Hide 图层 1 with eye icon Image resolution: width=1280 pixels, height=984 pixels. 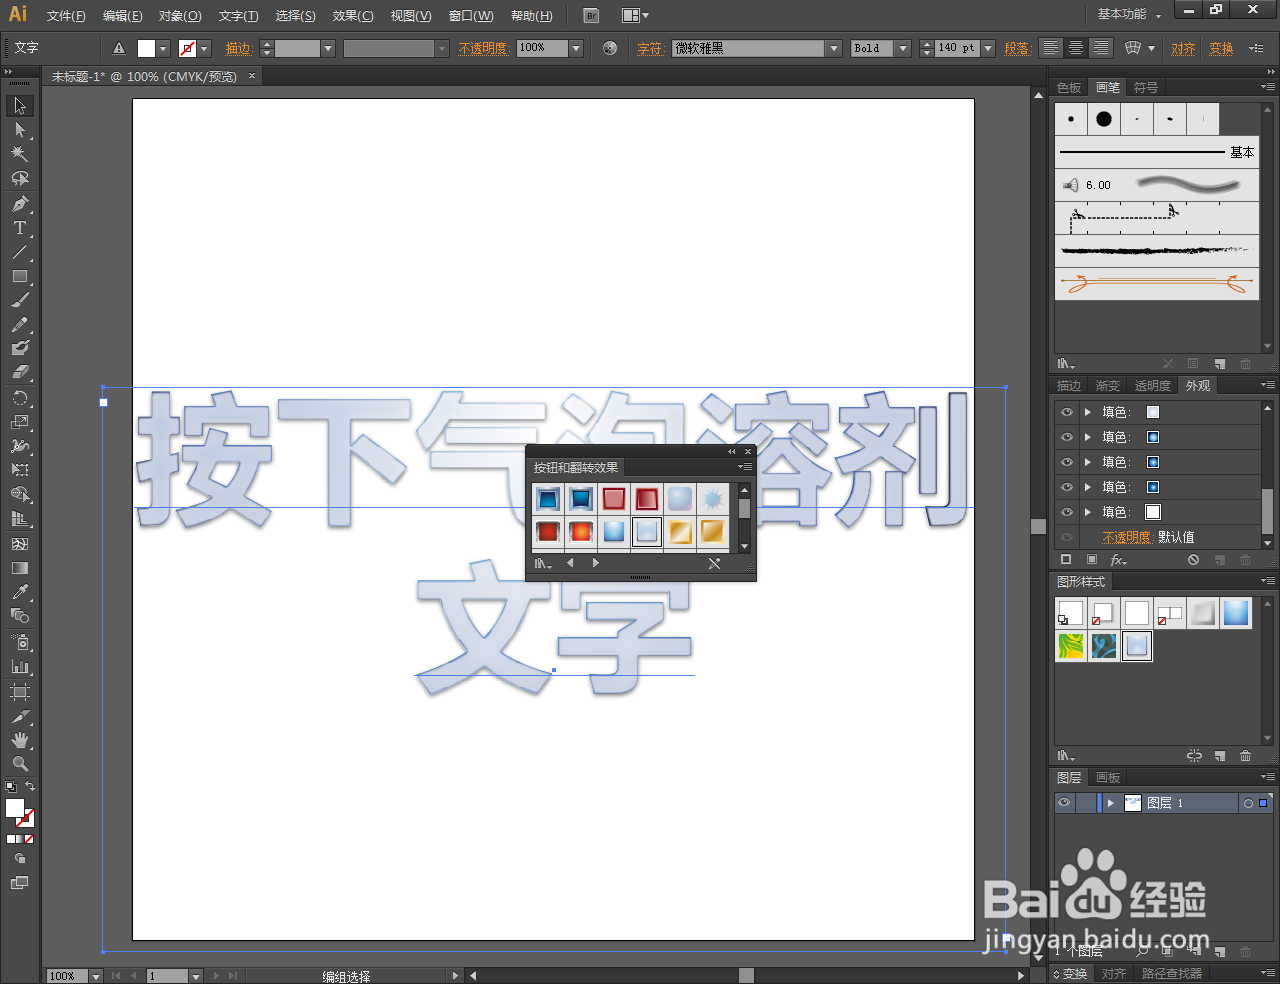[x=1065, y=803]
